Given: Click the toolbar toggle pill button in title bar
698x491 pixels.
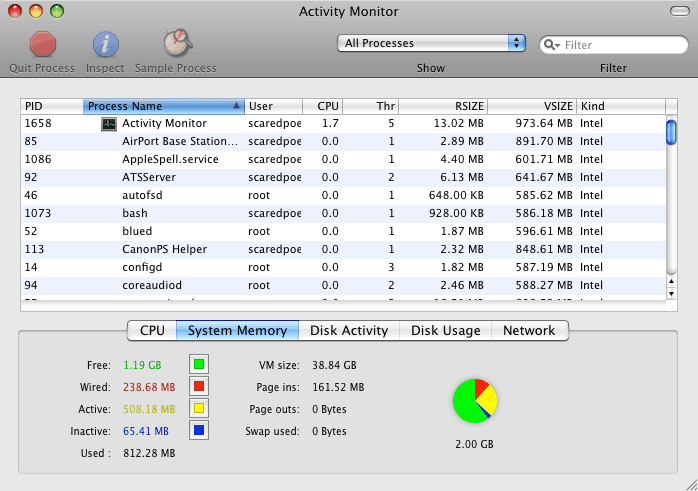Looking at the screenshot, I should [679, 11].
